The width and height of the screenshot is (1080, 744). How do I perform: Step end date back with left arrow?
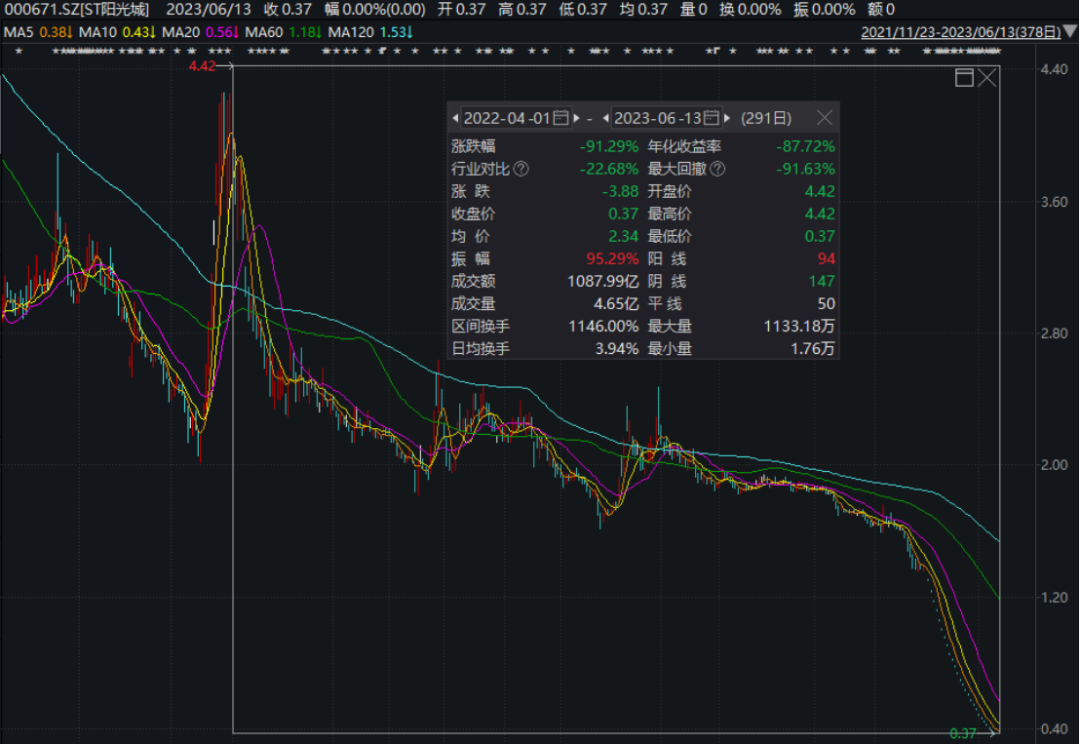coord(606,118)
